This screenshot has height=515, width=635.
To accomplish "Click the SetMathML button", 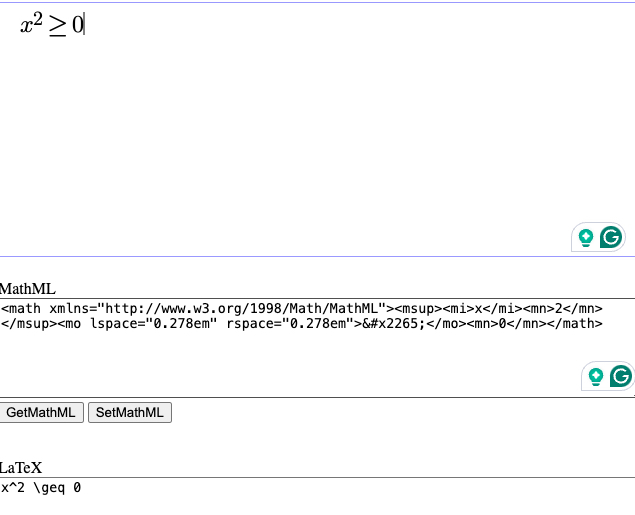I will point(130,413).
